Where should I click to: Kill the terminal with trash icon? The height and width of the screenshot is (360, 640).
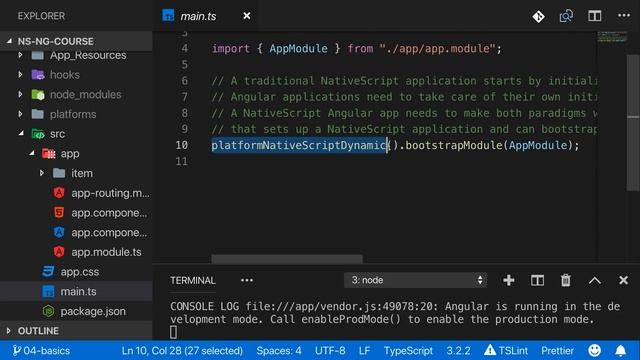(566, 280)
